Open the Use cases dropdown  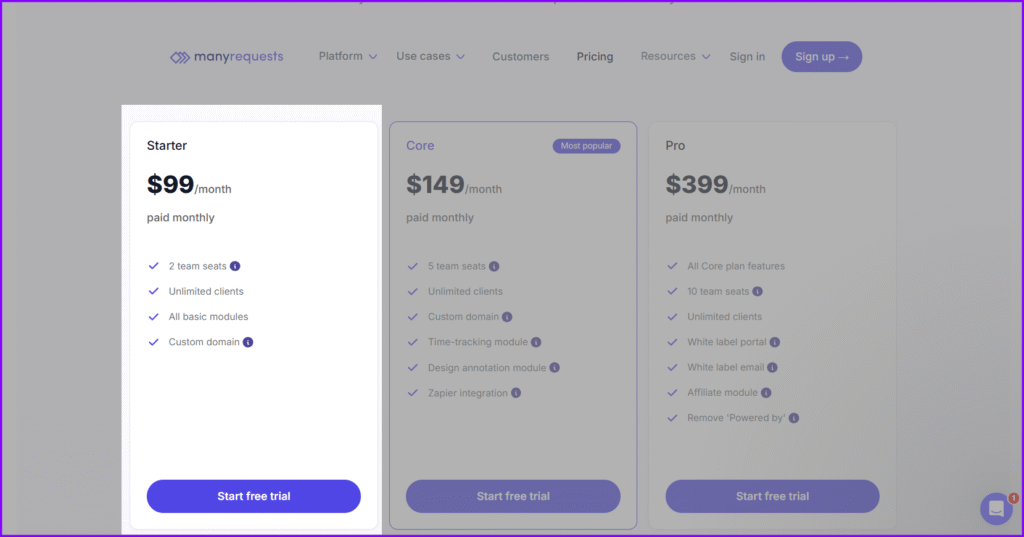pos(430,56)
